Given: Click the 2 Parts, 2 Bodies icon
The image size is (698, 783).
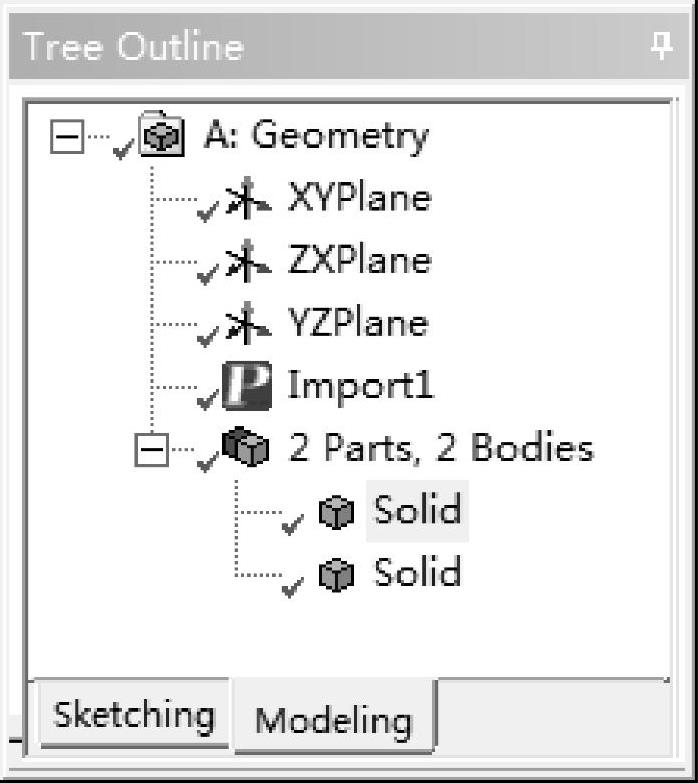Looking at the screenshot, I should pos(247,448).
